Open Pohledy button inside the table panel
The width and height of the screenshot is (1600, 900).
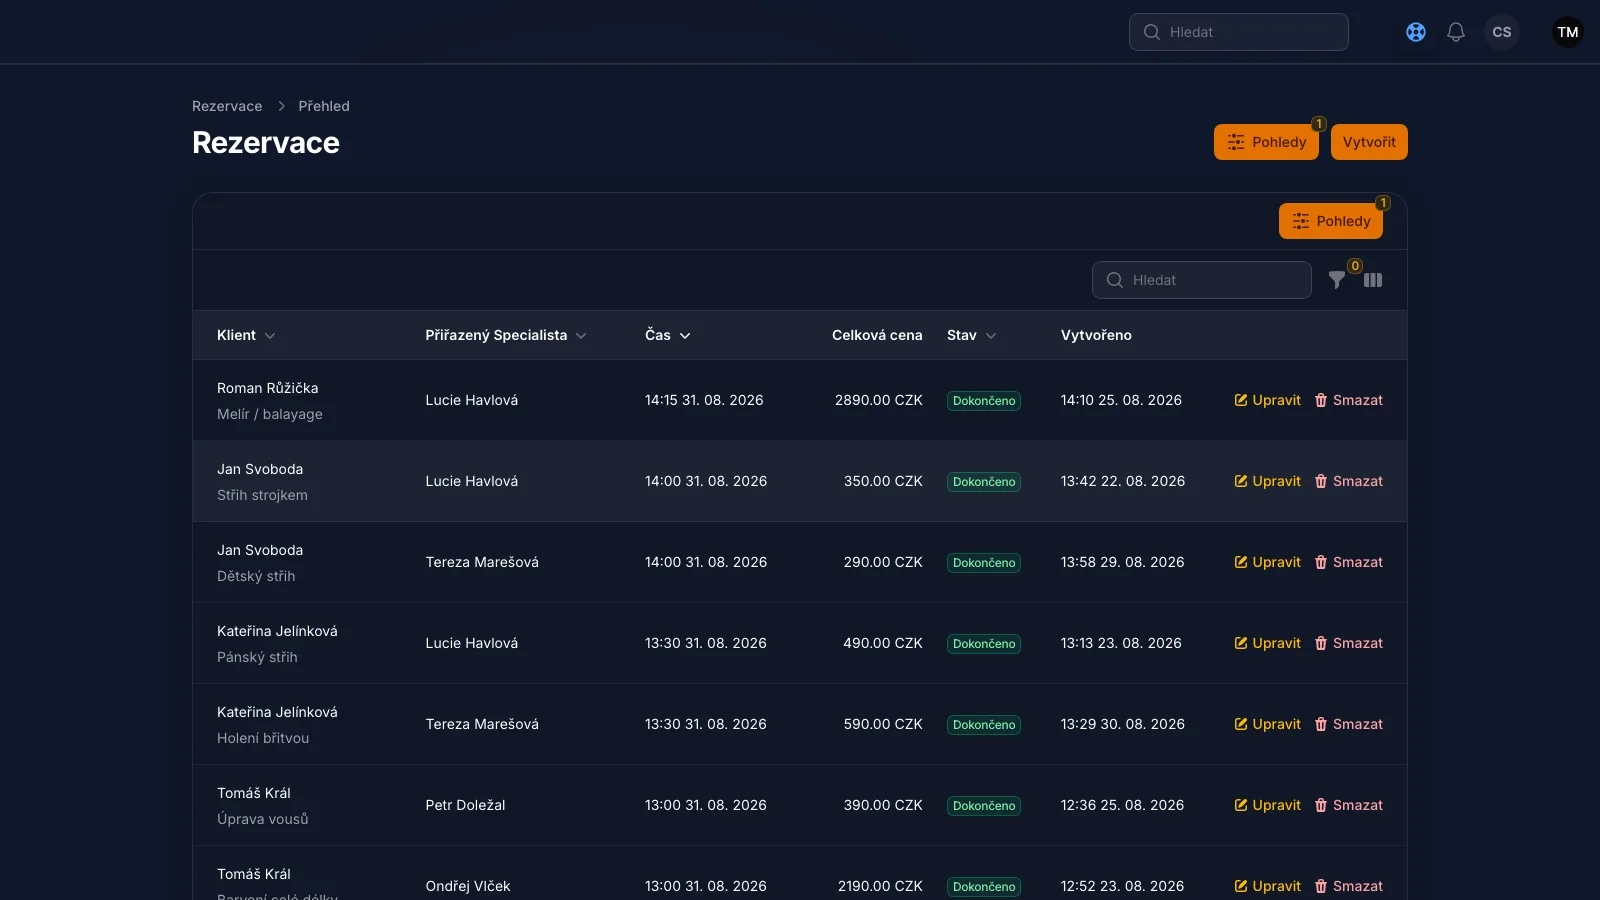[1331, 221]
